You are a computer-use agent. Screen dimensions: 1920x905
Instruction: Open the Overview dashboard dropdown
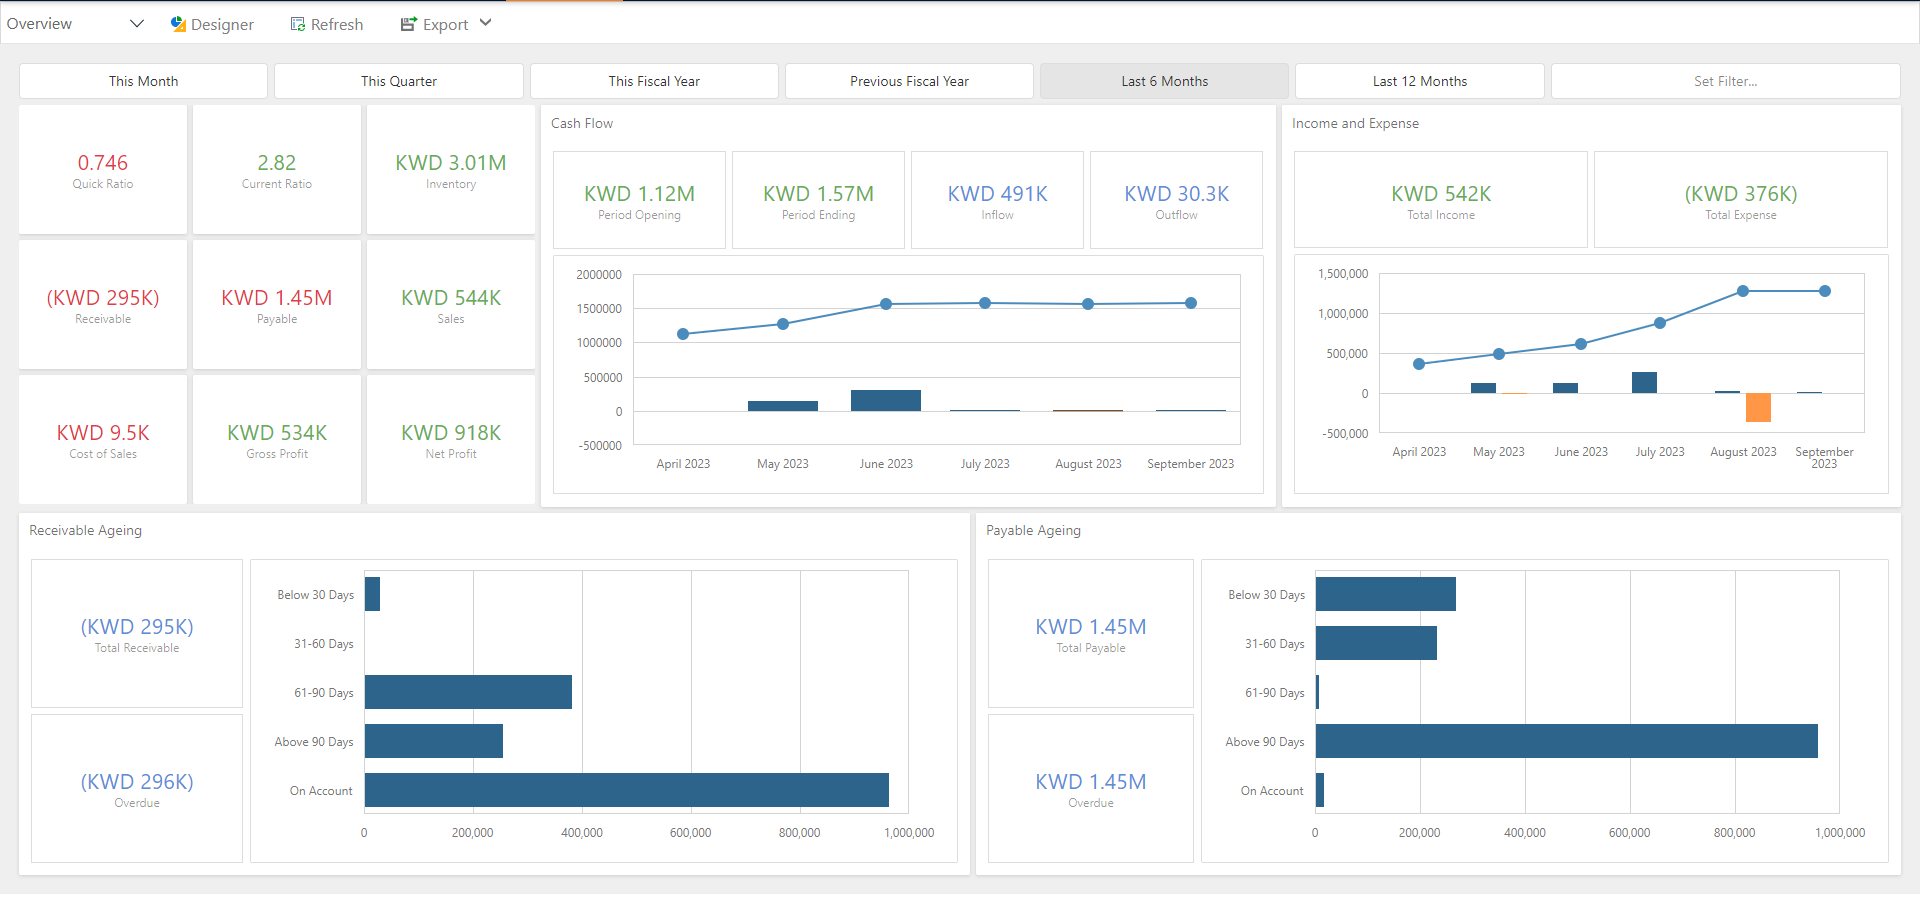pyautogui.click(x=137, y=24)
